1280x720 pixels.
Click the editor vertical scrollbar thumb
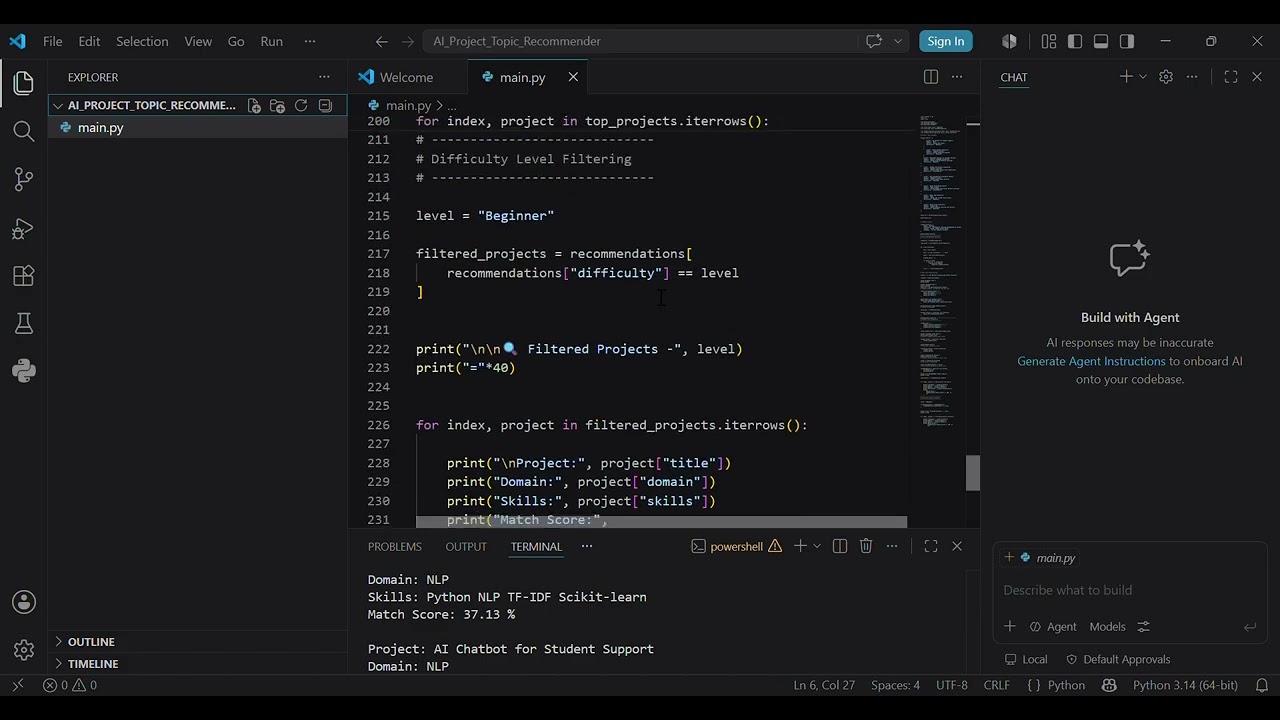click(973, 473)
